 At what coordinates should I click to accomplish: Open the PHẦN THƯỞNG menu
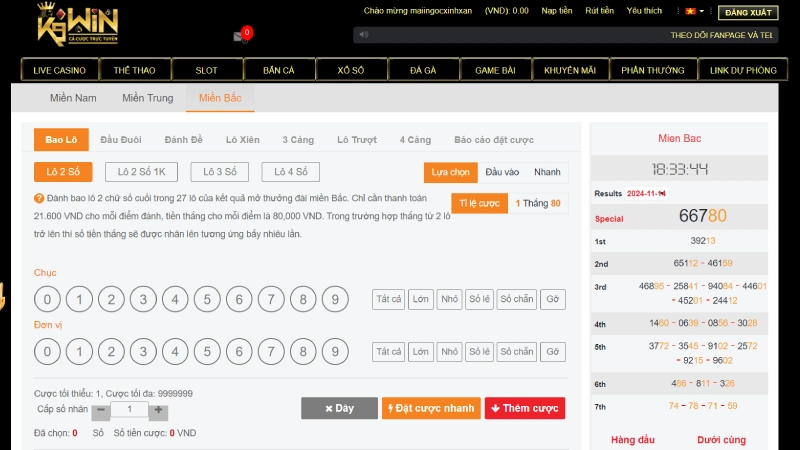coord(653,70)
